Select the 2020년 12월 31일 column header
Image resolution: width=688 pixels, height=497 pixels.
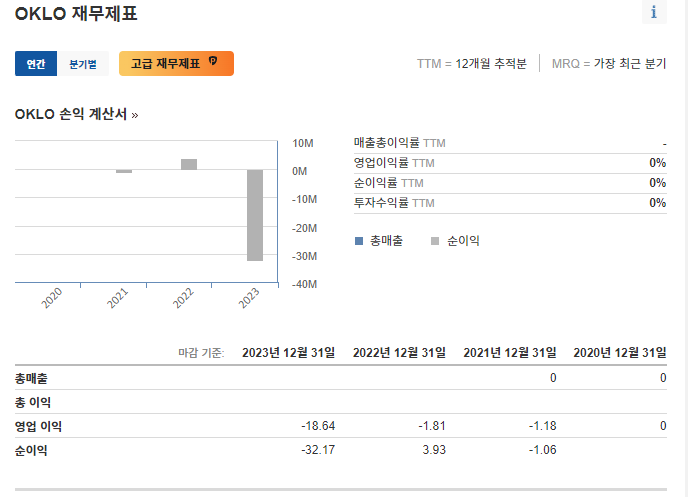coord(620,352)
